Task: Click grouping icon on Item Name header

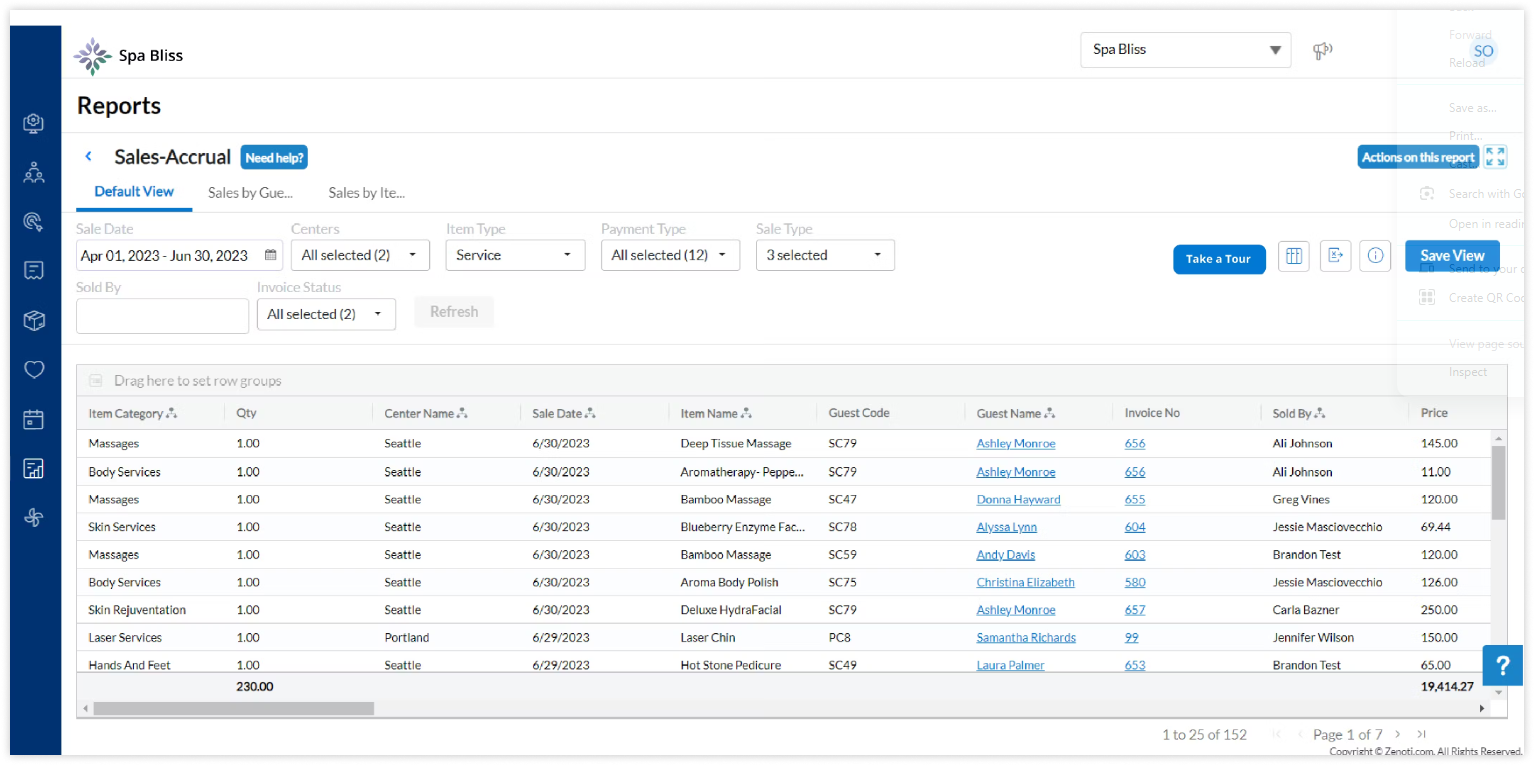Action: coord(746,413)
